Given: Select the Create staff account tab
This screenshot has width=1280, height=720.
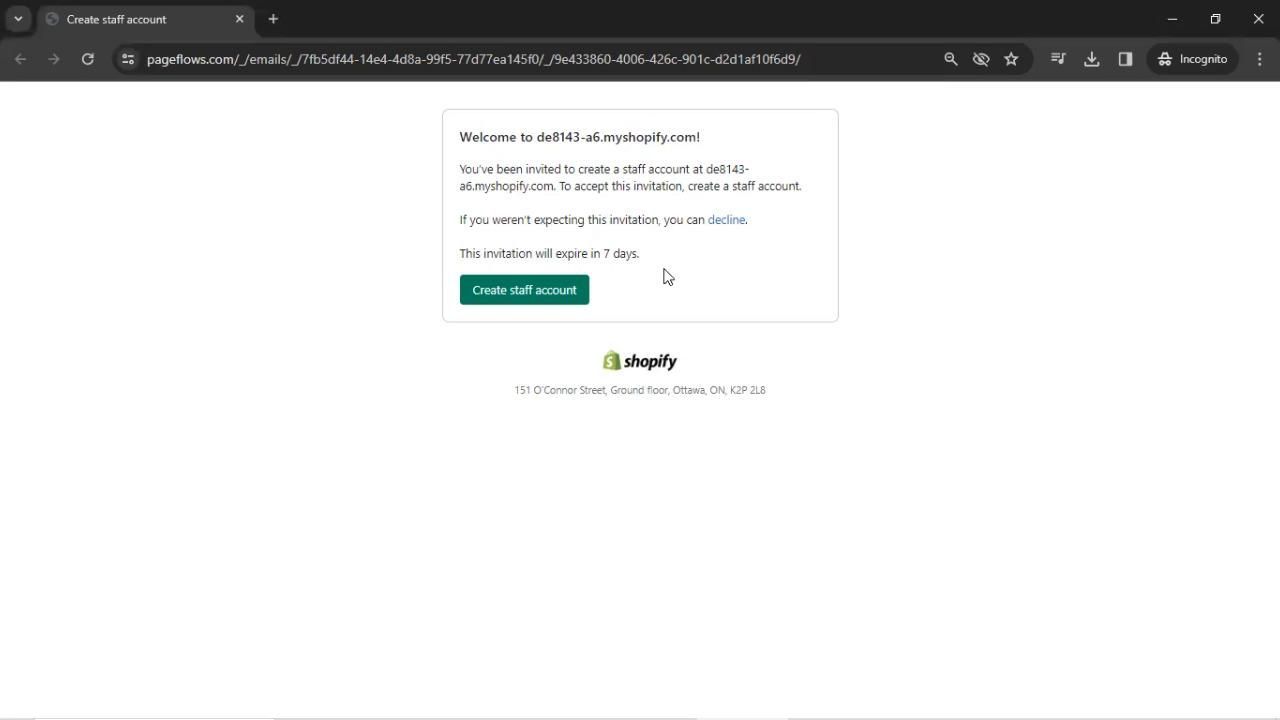Looking at the screenshot, I should coord(140,19).
